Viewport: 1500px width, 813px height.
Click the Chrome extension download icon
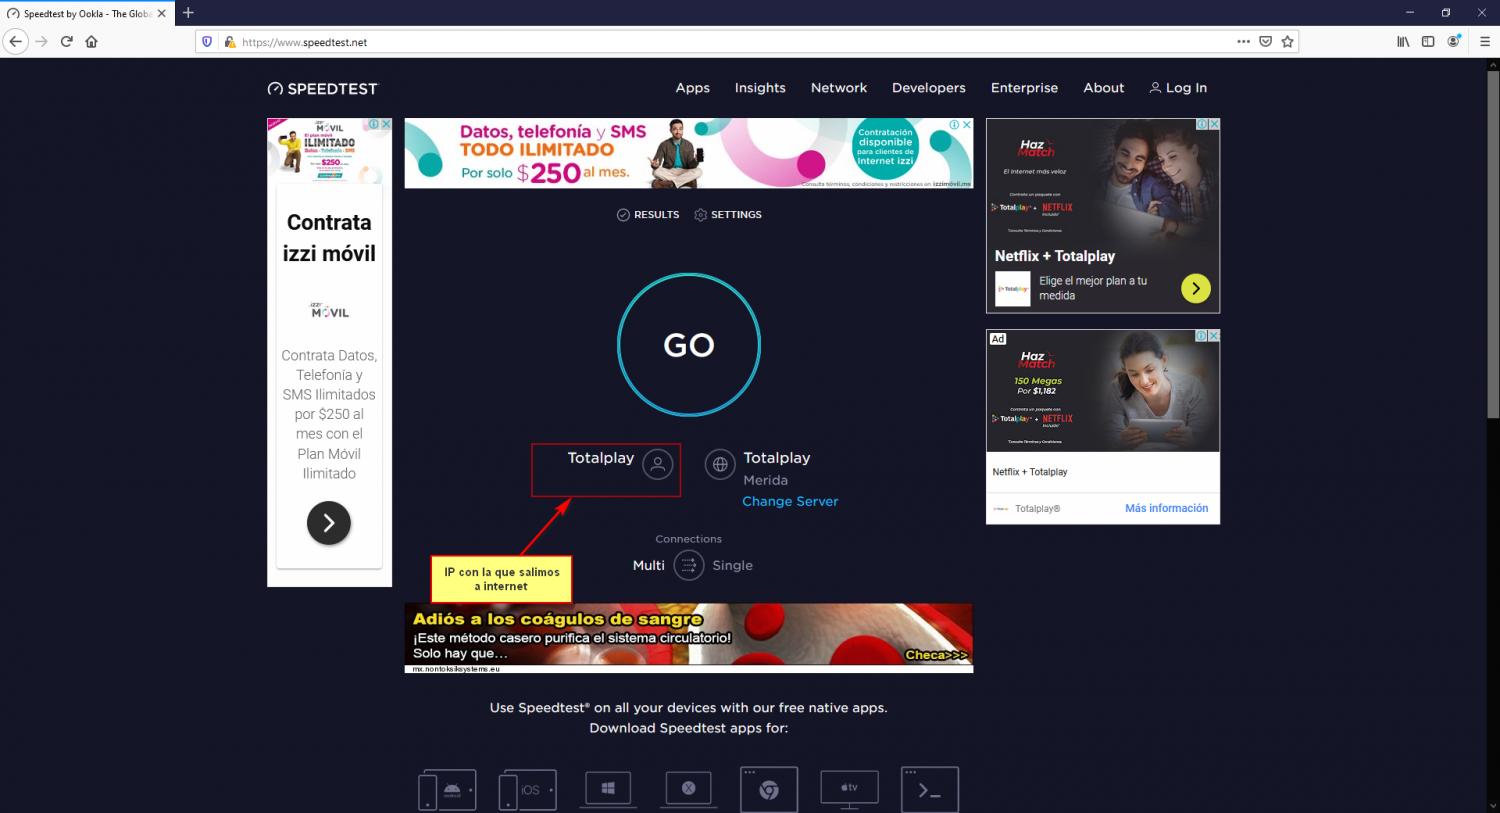pos(769,789)
